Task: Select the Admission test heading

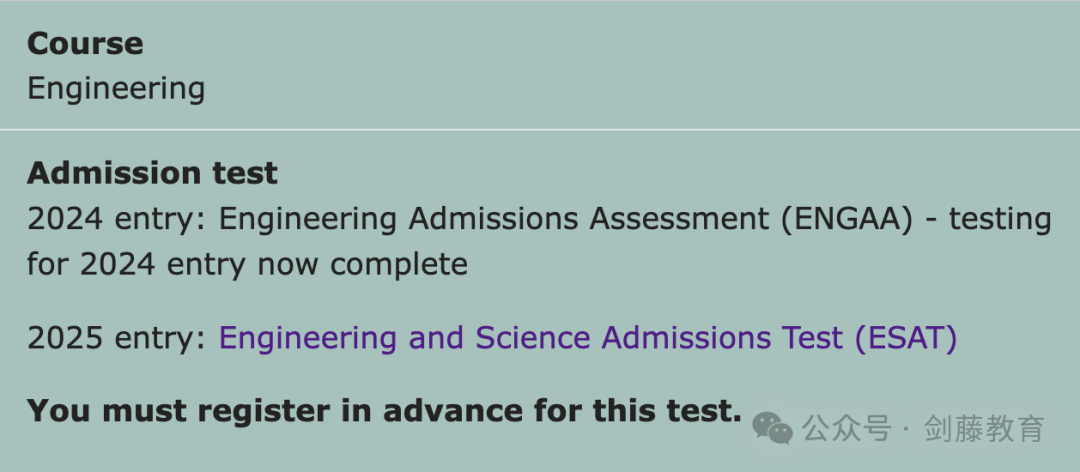Action: pyautogui.click(x=152, y=173)
